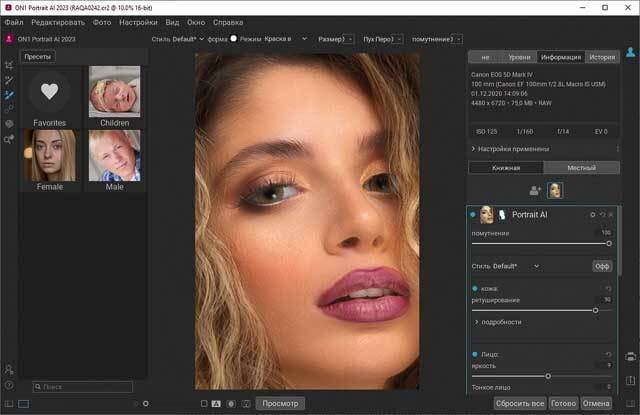The height and width of the screenshot is (415, 640).
Task: Toggle the left panel layout icon
Action: pos(9,404)
